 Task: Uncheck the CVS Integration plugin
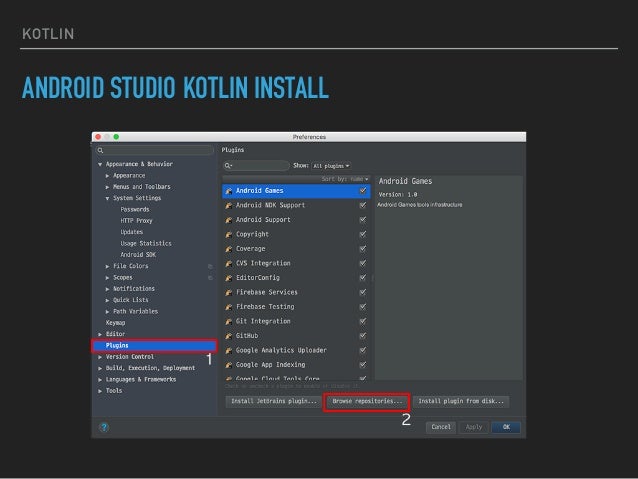pyautogui.click(x=363, y=263)
